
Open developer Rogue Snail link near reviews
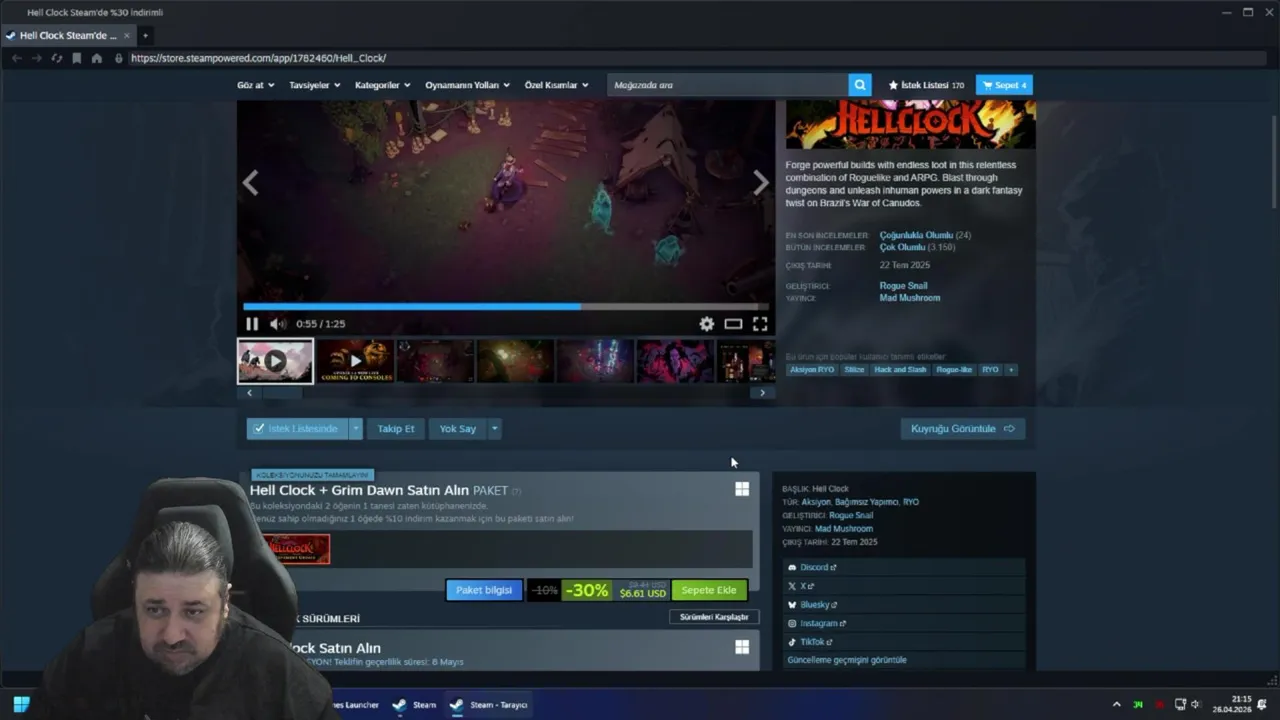click(903, 286)
